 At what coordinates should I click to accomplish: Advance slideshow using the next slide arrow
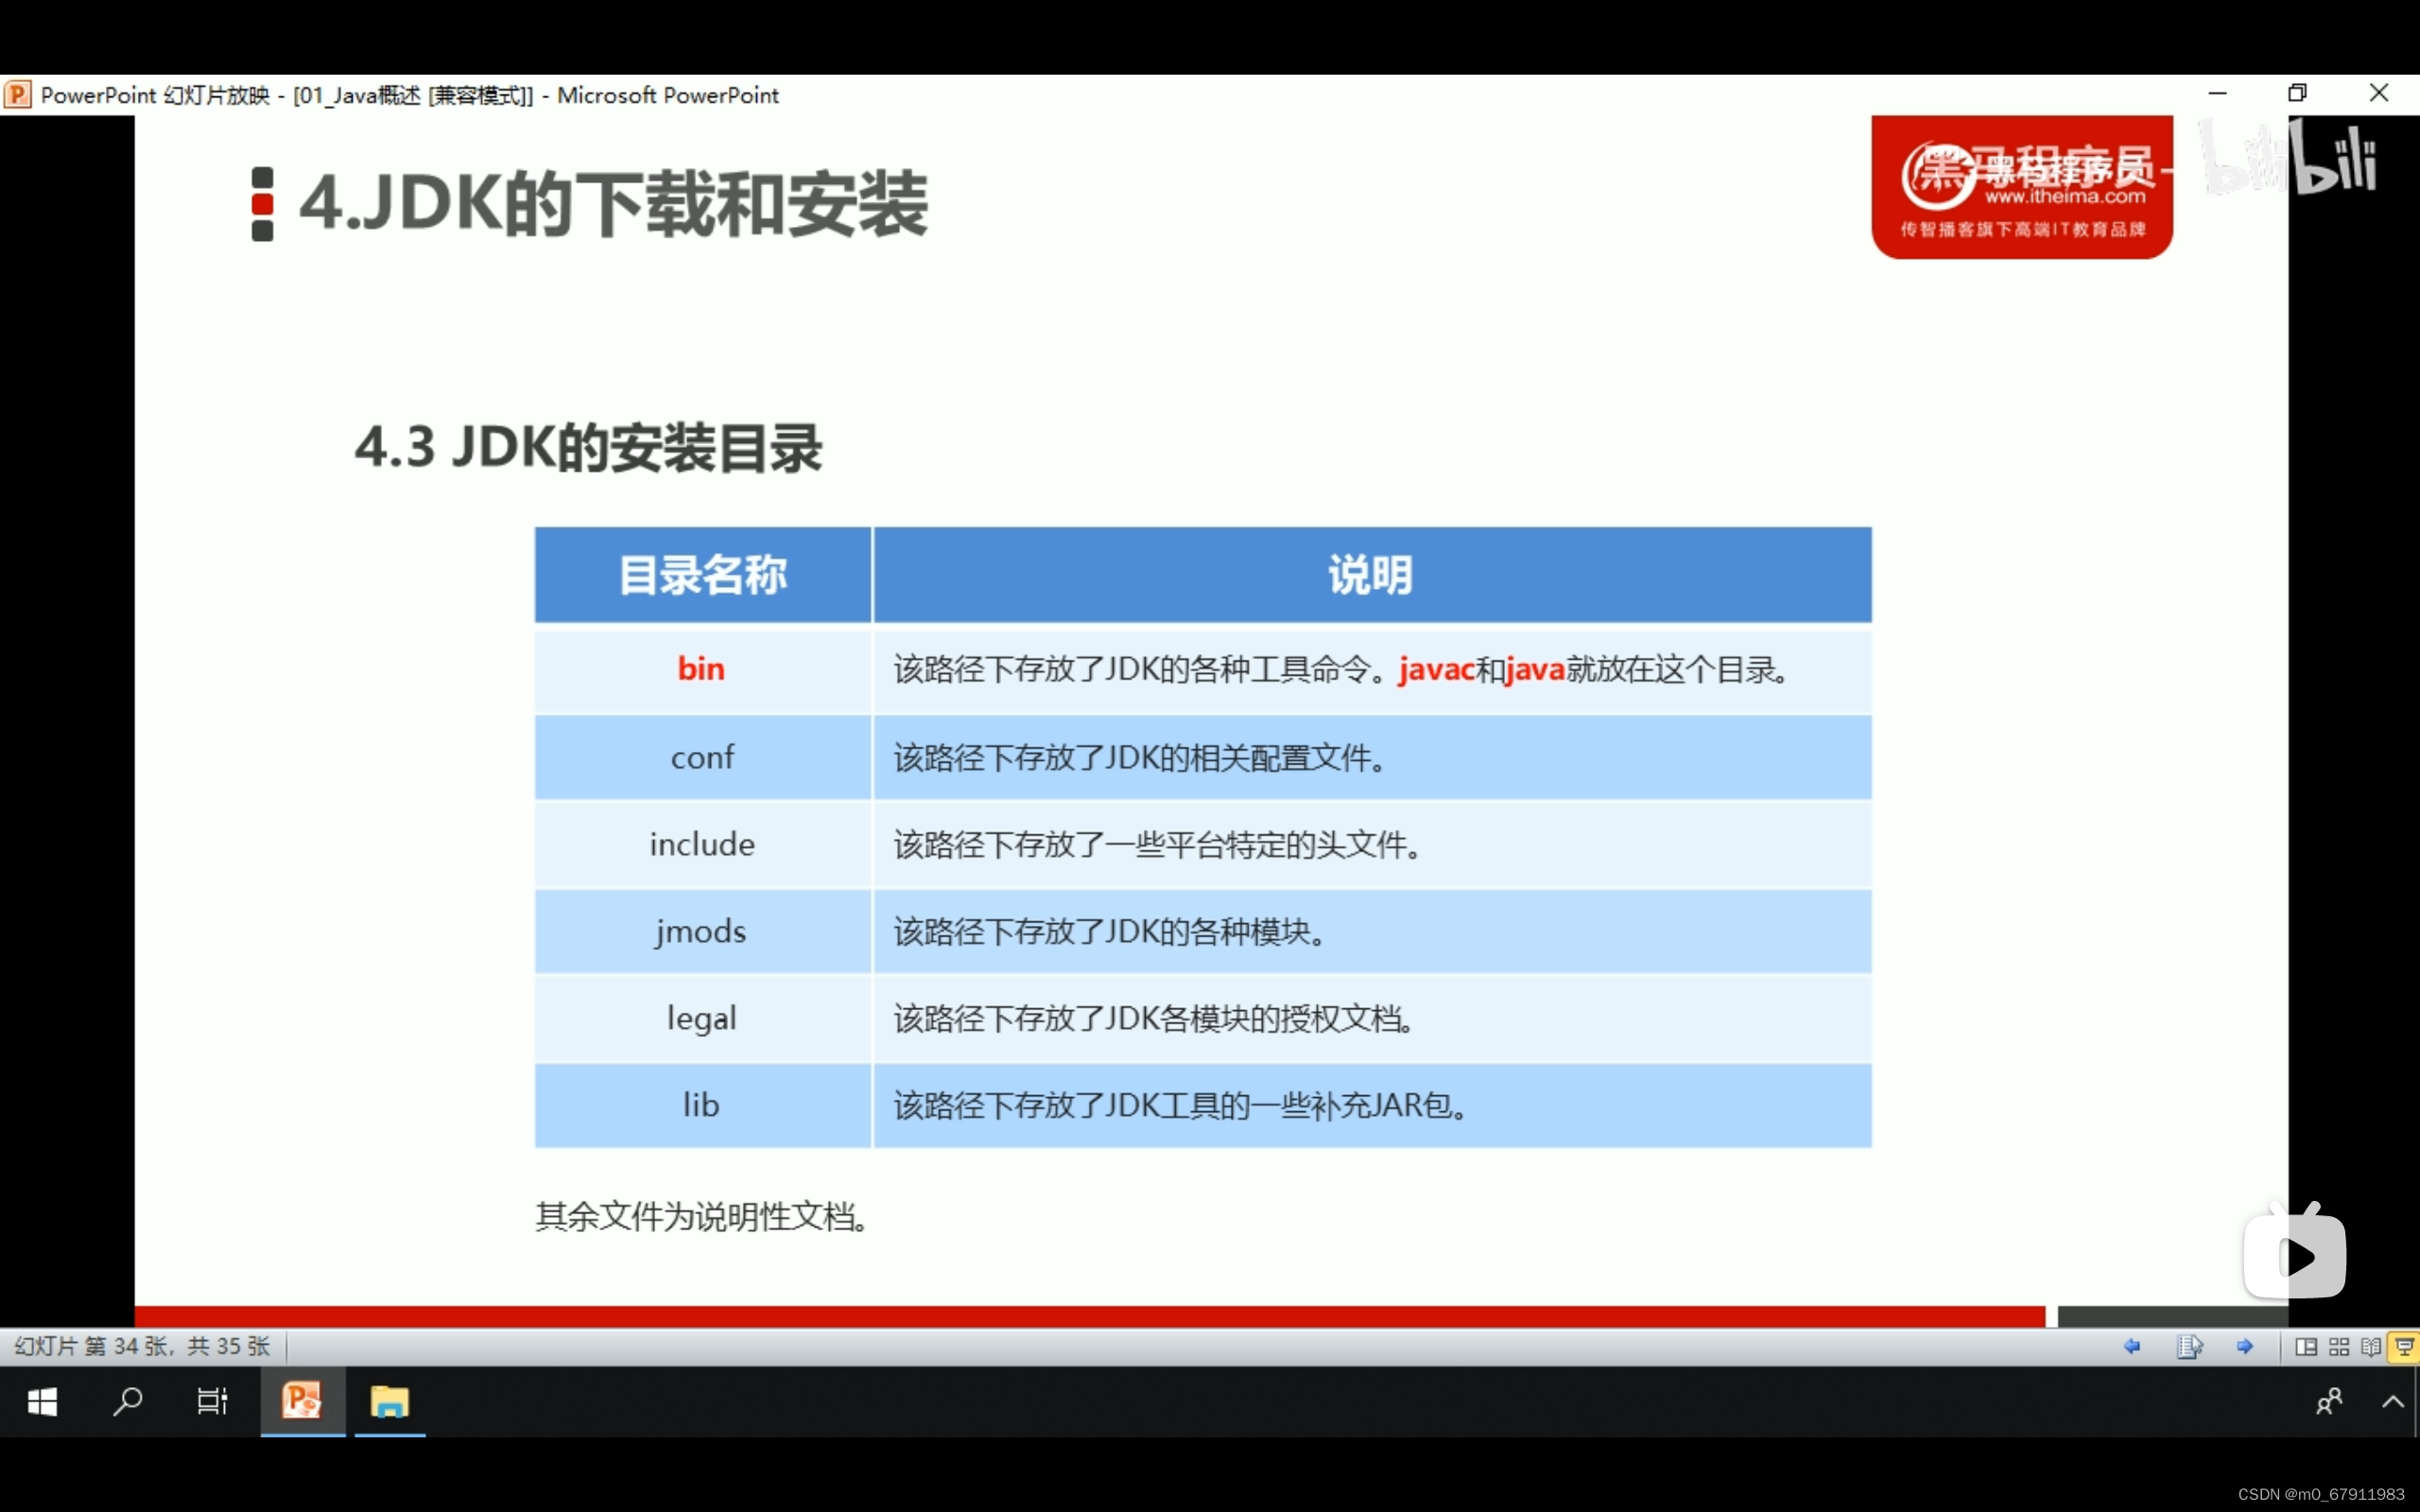tap(2245, 1347)
